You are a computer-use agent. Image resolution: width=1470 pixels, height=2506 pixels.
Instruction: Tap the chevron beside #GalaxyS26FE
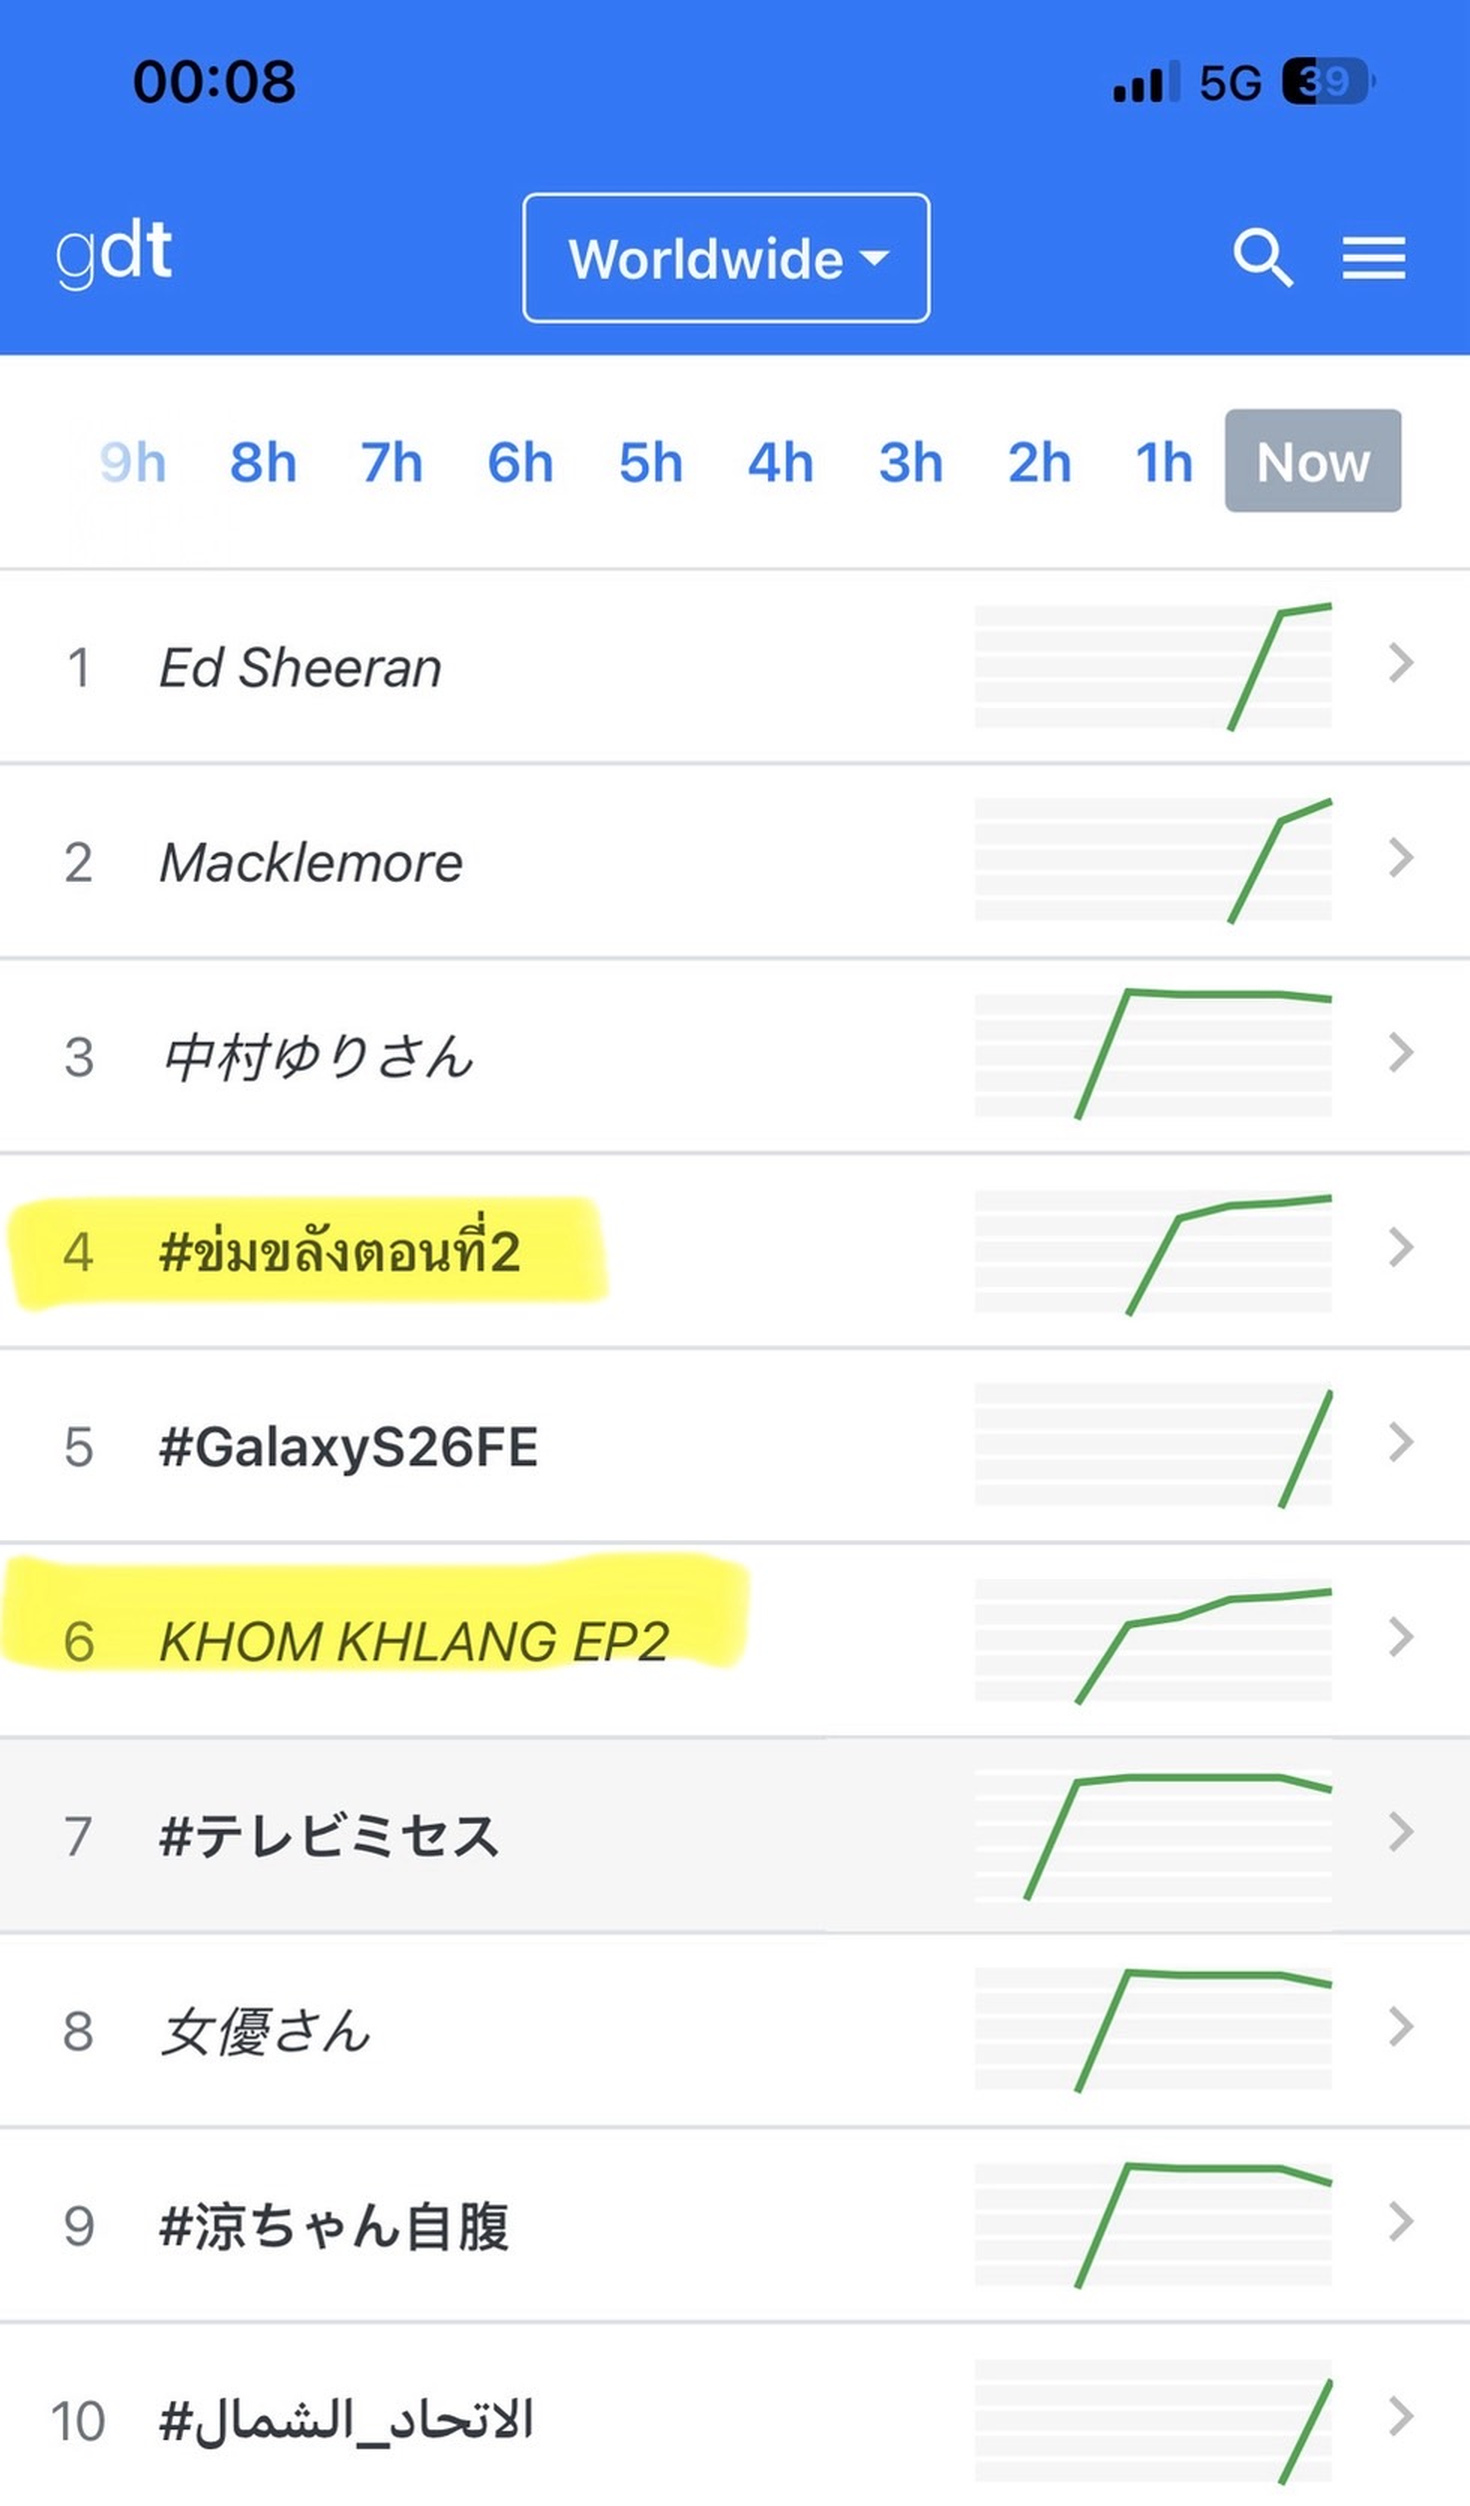point(1401,1442)
